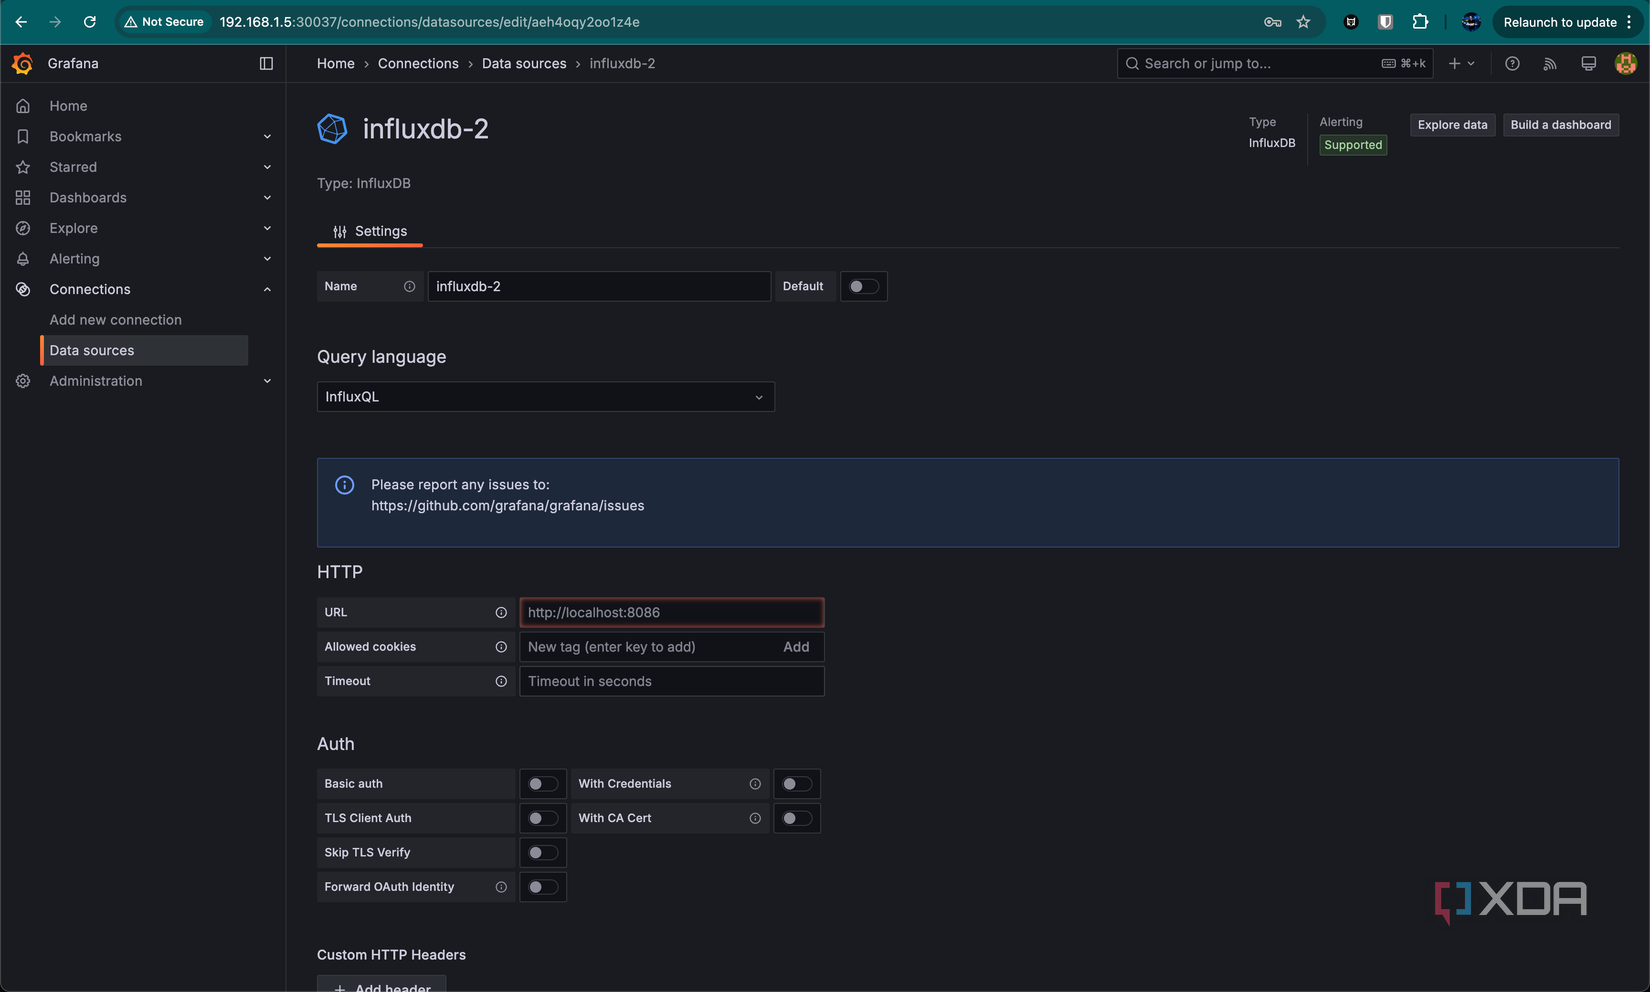Click the Build a dashboard button

coord(1560,125)
